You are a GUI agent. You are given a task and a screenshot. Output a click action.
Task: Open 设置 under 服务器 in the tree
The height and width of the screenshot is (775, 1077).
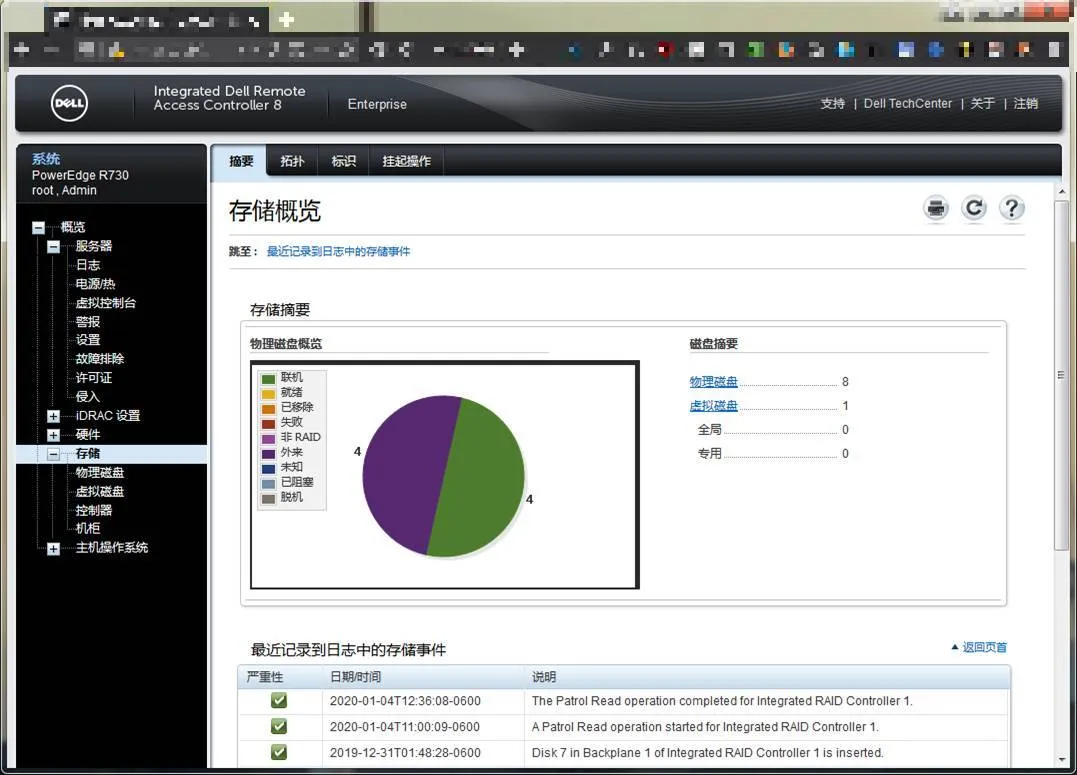pos(88,340)
